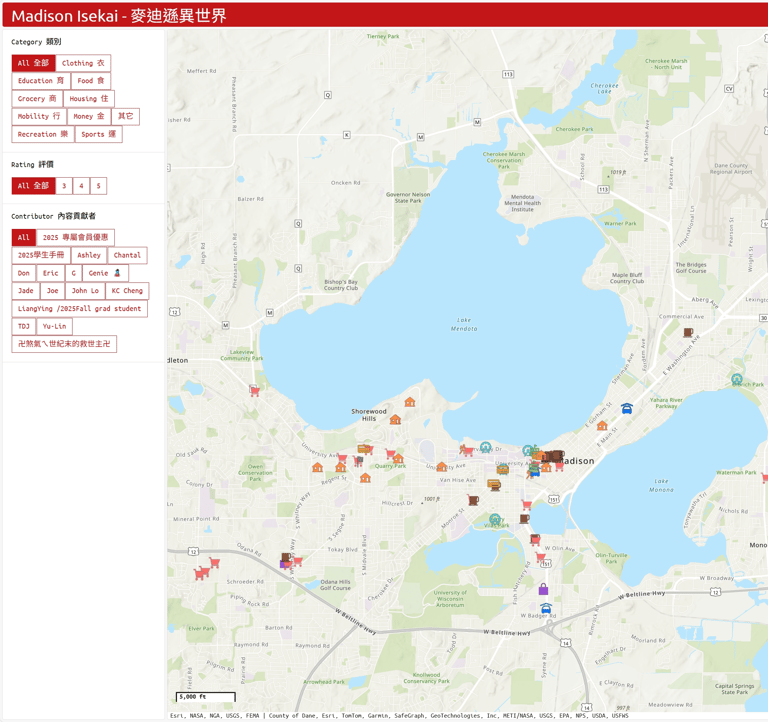768x722 pixels.
Task: Filter by contributor Ashley
Action: (x=89, y=255)
